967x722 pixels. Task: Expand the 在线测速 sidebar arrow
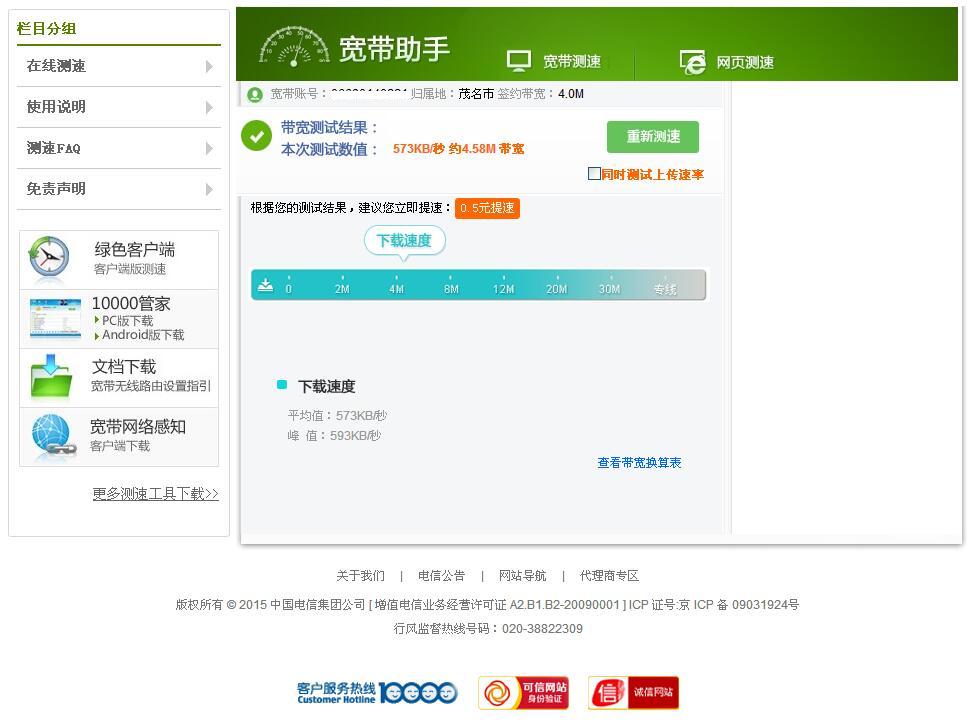click(209, 66)
